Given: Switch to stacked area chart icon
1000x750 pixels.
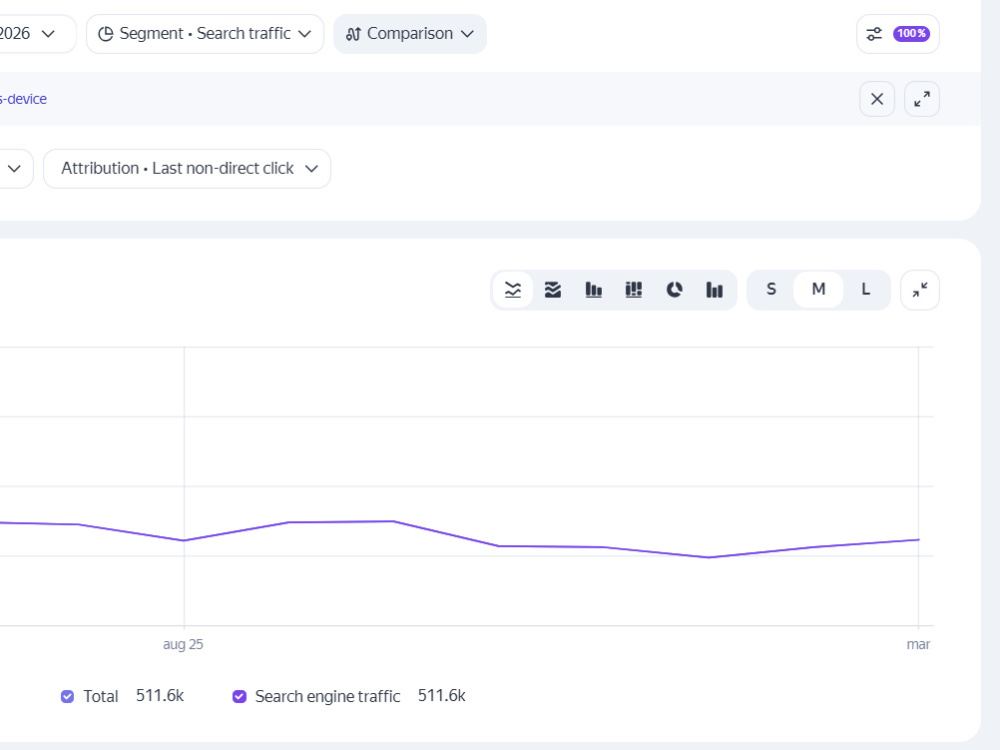Looking at the screenshot, I should tap(553, 290).
